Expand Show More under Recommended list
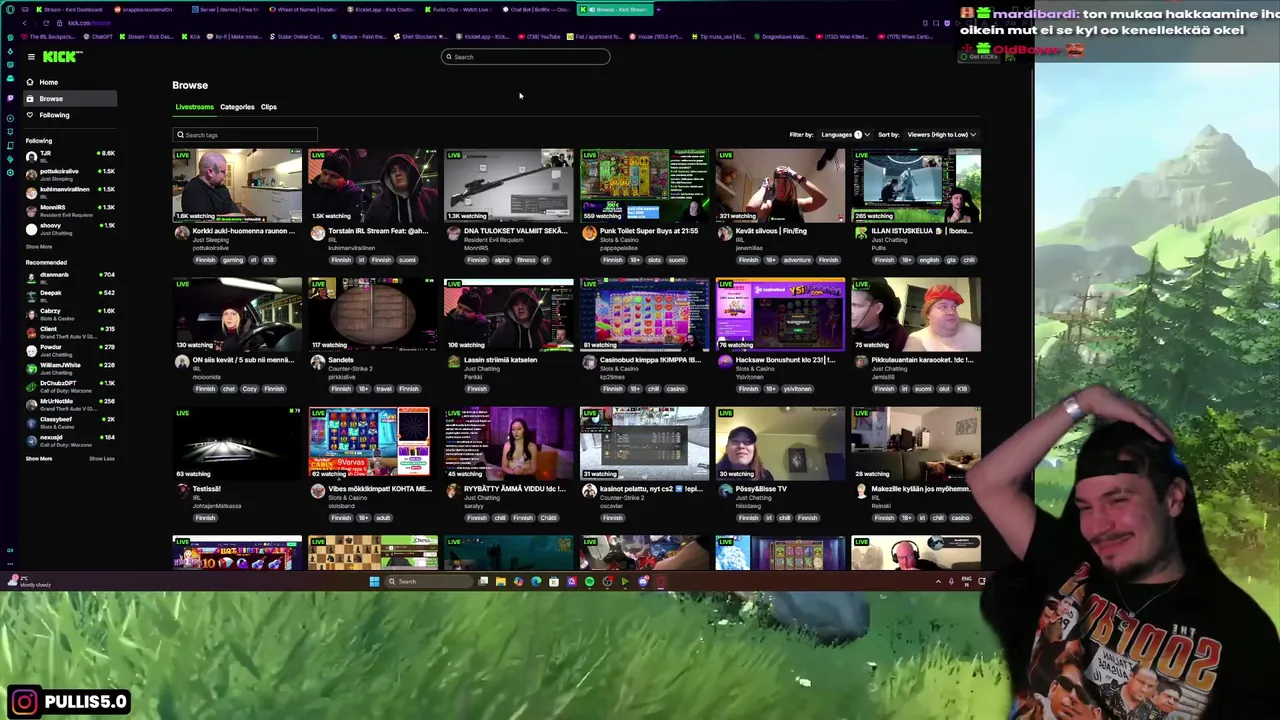Image resolution: width=1280 pixels, height=720 pixels. point(39,458)
